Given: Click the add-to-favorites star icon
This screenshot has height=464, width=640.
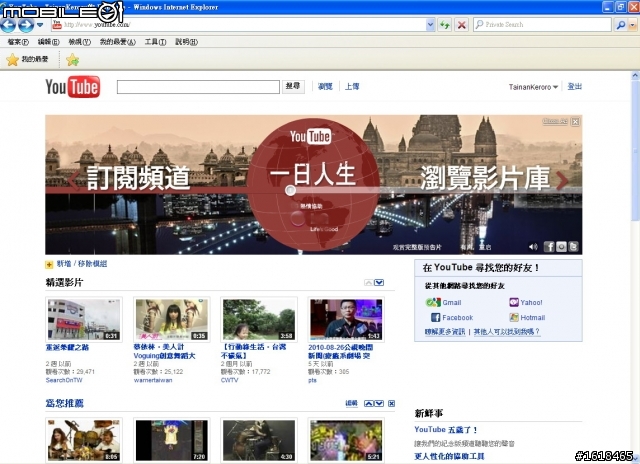Looking at the screenshot, I should pos(73,60).
